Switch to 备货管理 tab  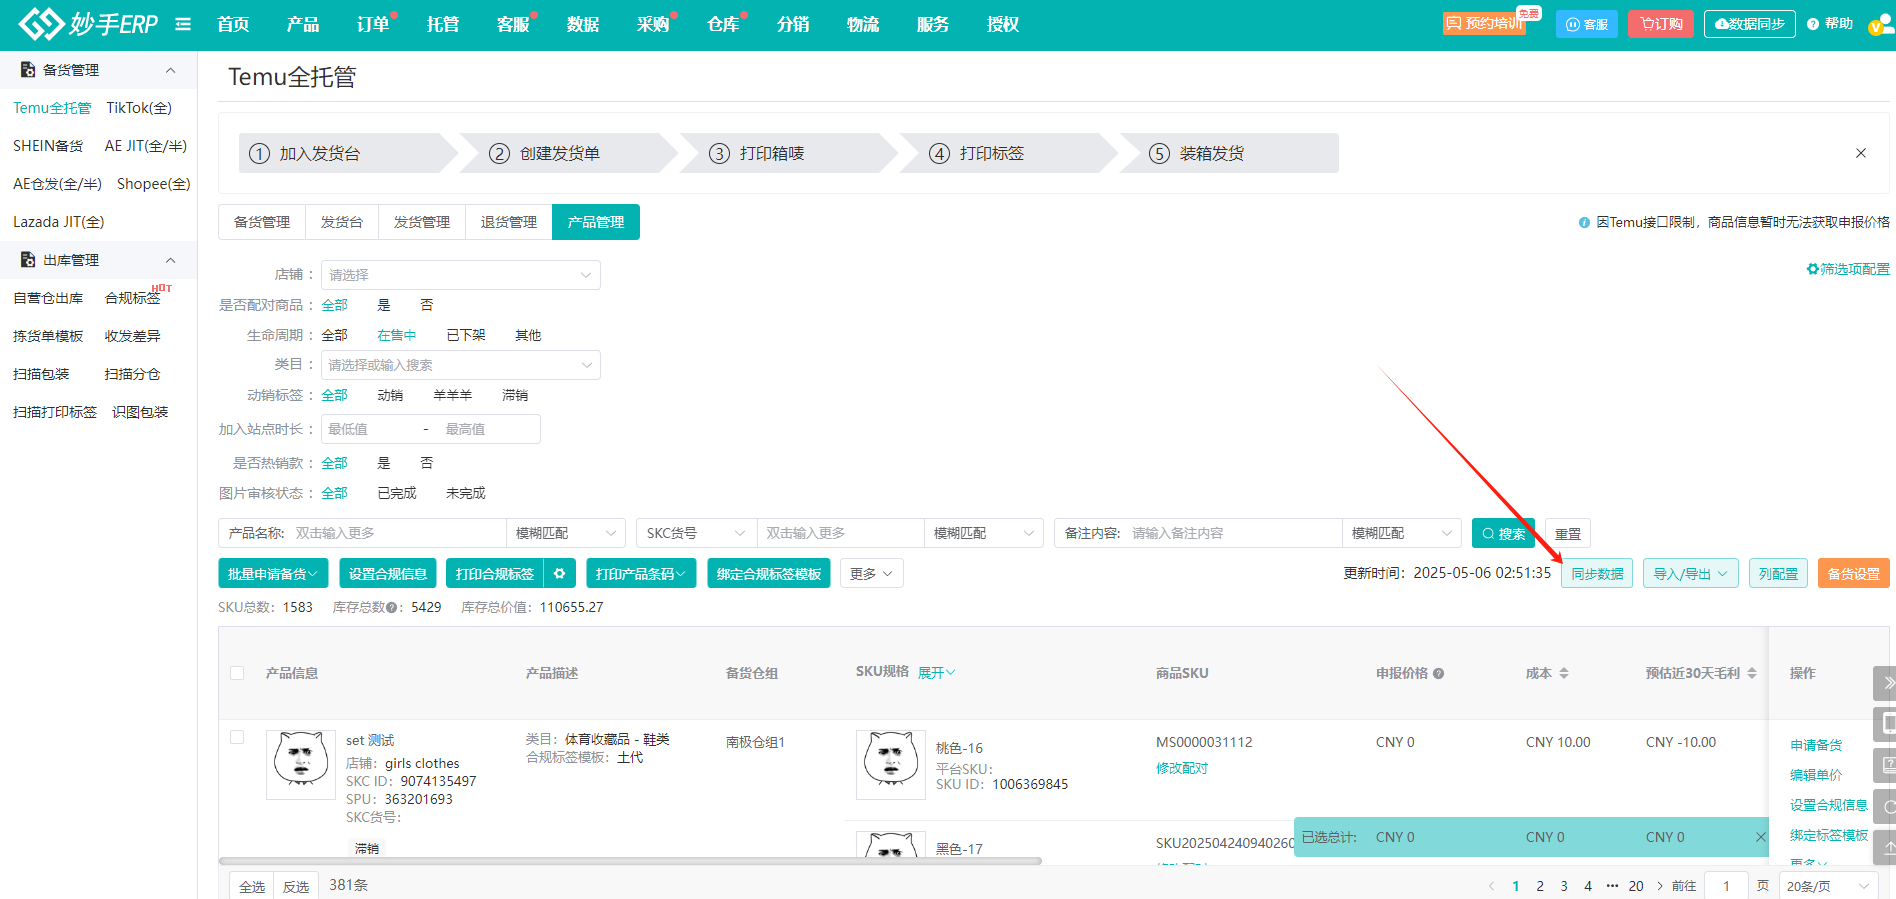(262, 222)
